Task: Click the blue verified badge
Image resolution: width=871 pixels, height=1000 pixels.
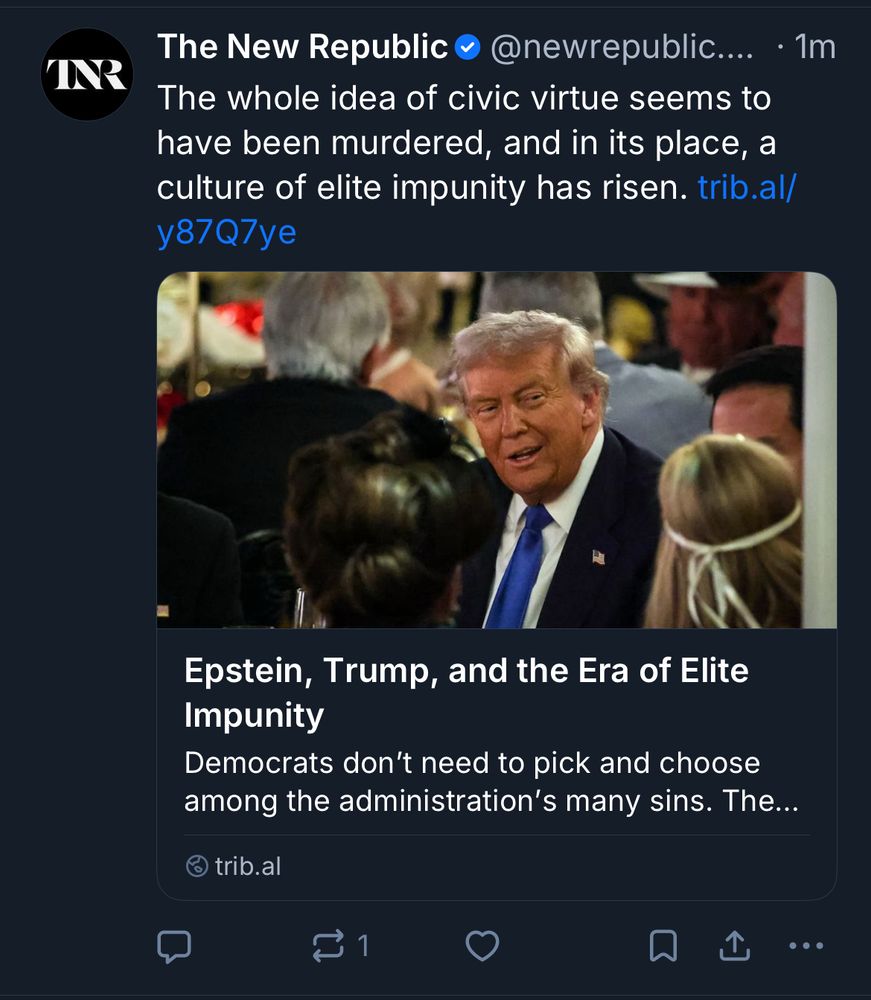Action: 468,47
